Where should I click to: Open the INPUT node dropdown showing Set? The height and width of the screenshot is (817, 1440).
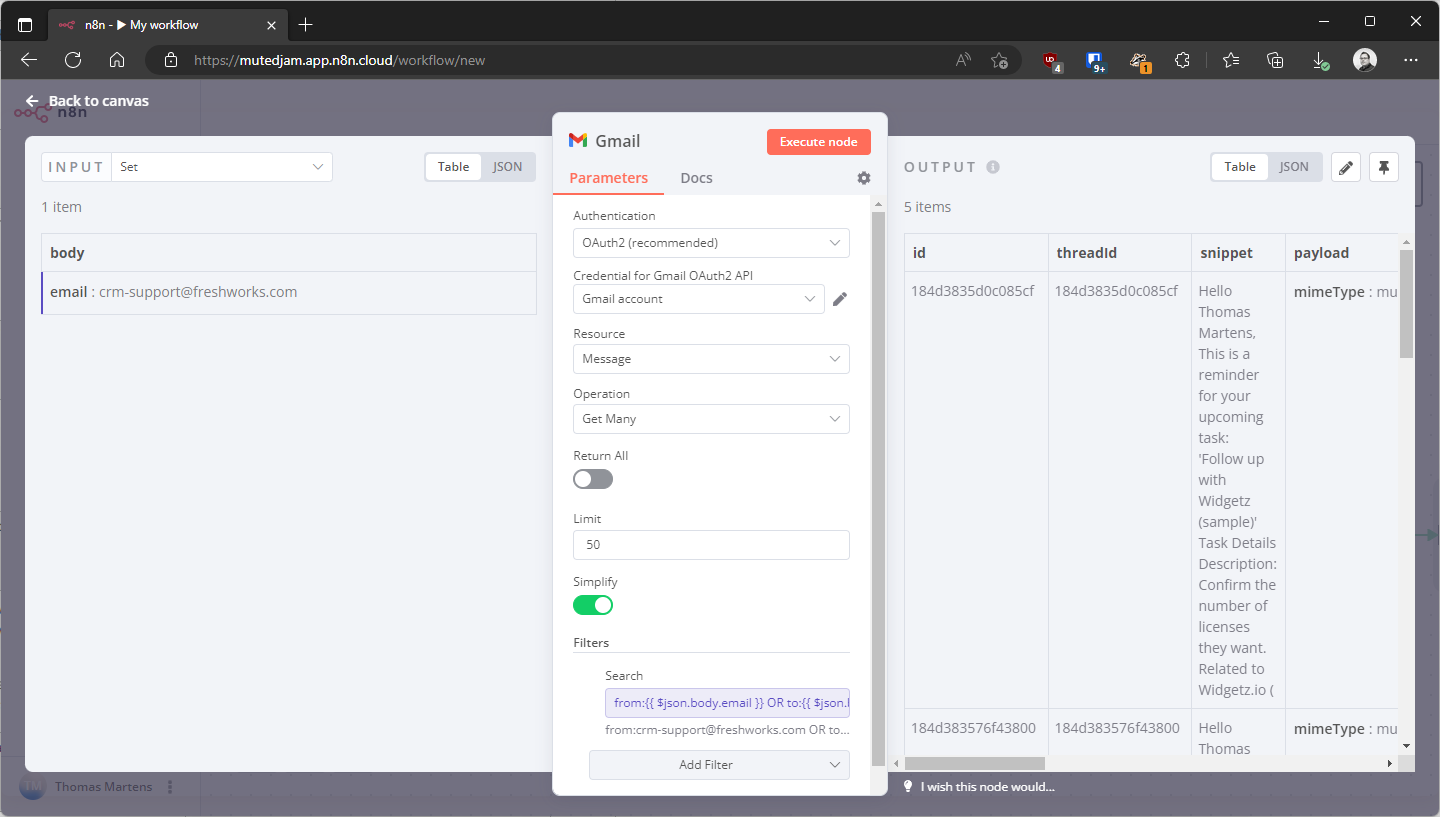222,167
